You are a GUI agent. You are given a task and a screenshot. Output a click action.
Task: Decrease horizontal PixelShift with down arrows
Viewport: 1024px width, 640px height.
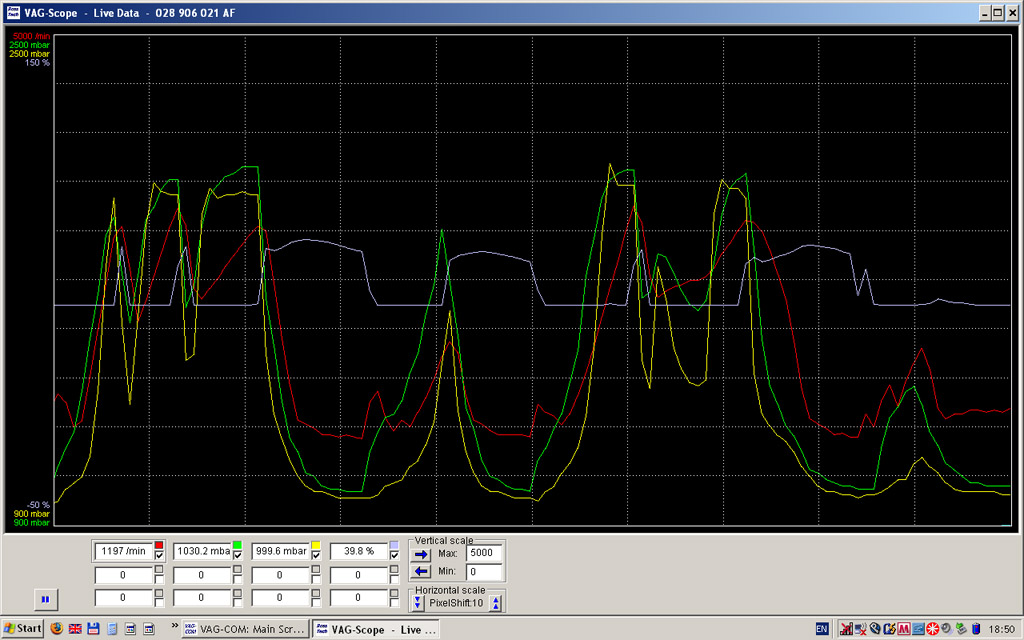pyautogui.click(x=419, y=603)
